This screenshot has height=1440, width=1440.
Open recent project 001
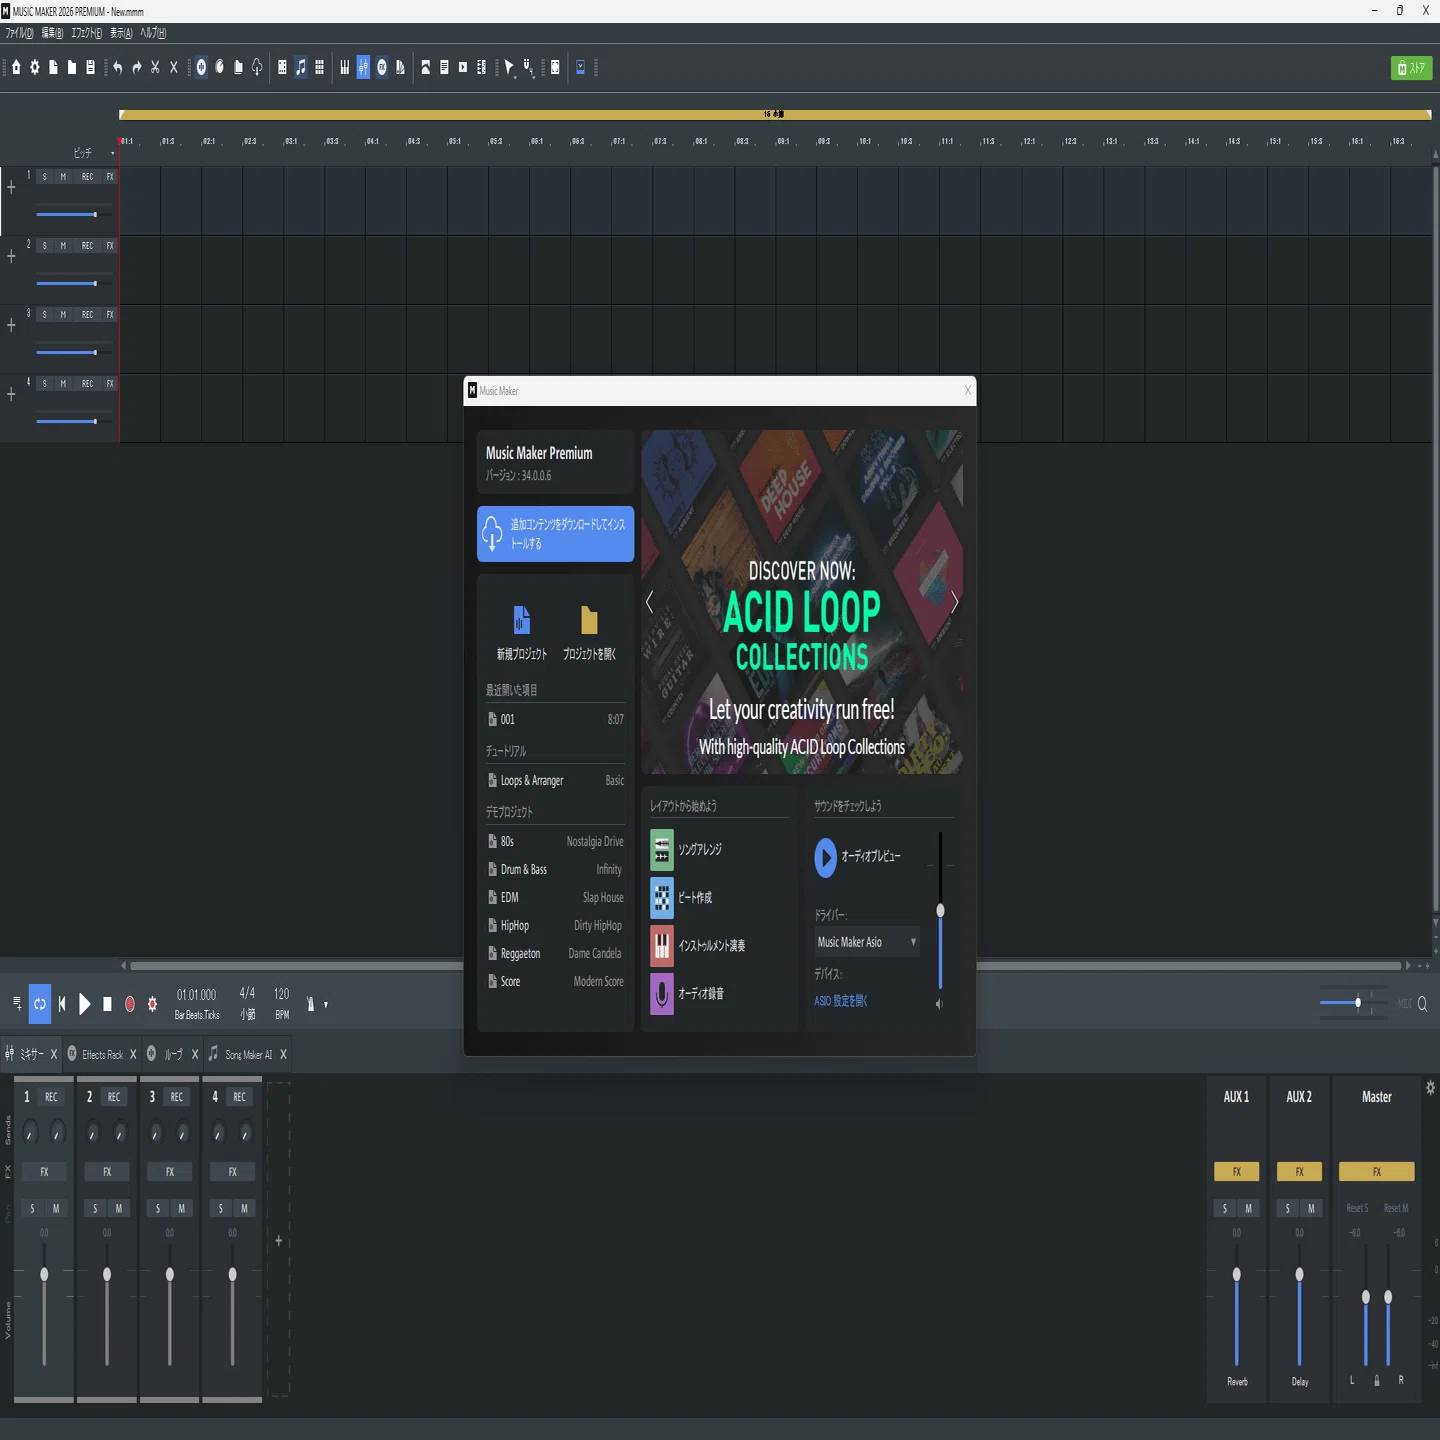556,719
